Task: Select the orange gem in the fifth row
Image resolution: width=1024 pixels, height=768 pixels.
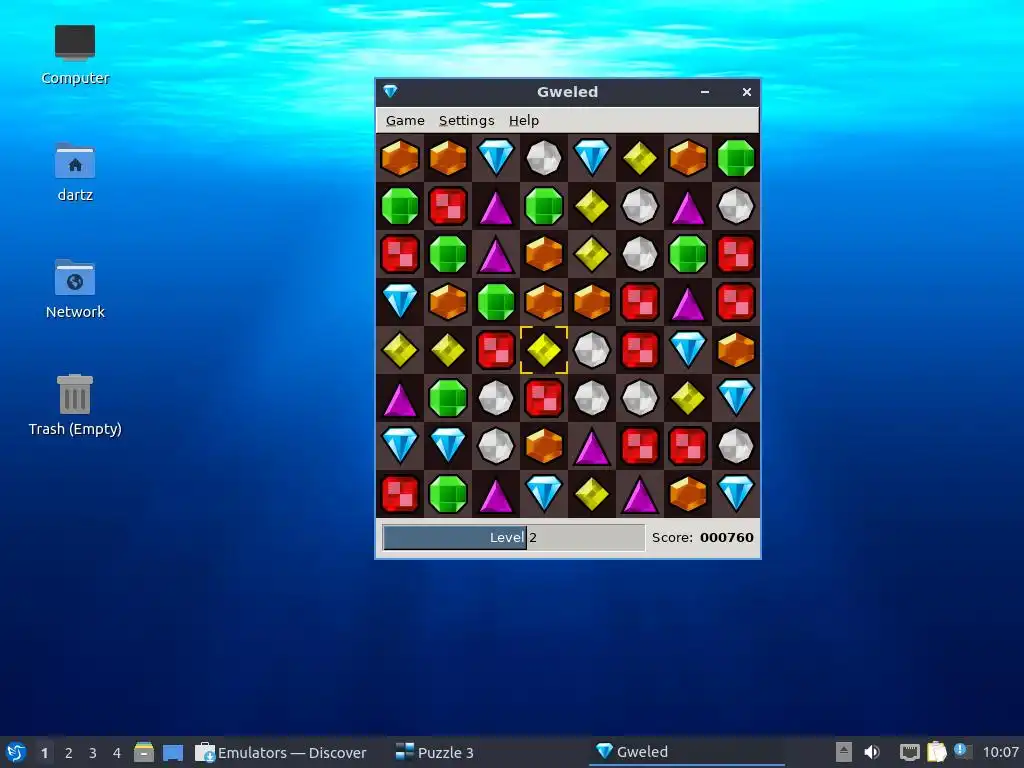Action: pos(736,350)
